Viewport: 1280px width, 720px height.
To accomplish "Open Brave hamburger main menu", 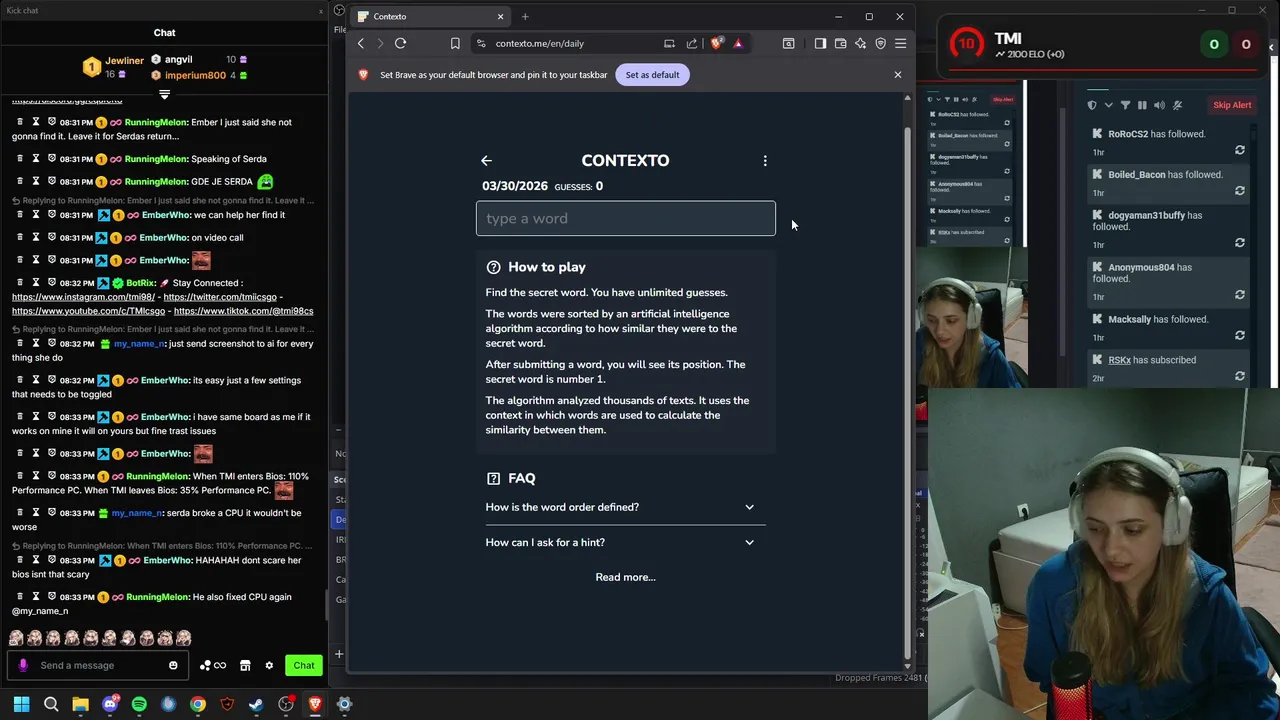I will click(x=900, y=43).
